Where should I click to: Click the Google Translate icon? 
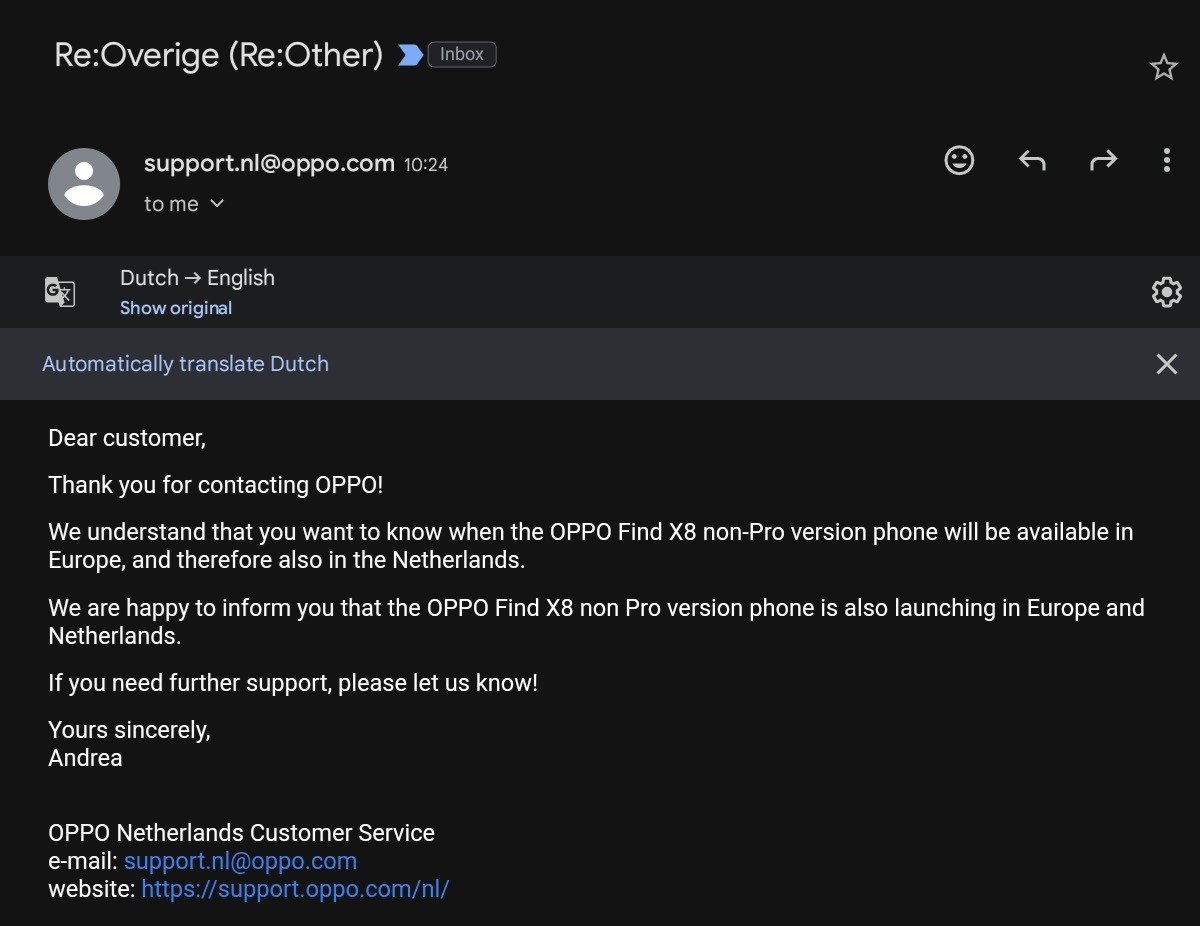click(60, 292)
